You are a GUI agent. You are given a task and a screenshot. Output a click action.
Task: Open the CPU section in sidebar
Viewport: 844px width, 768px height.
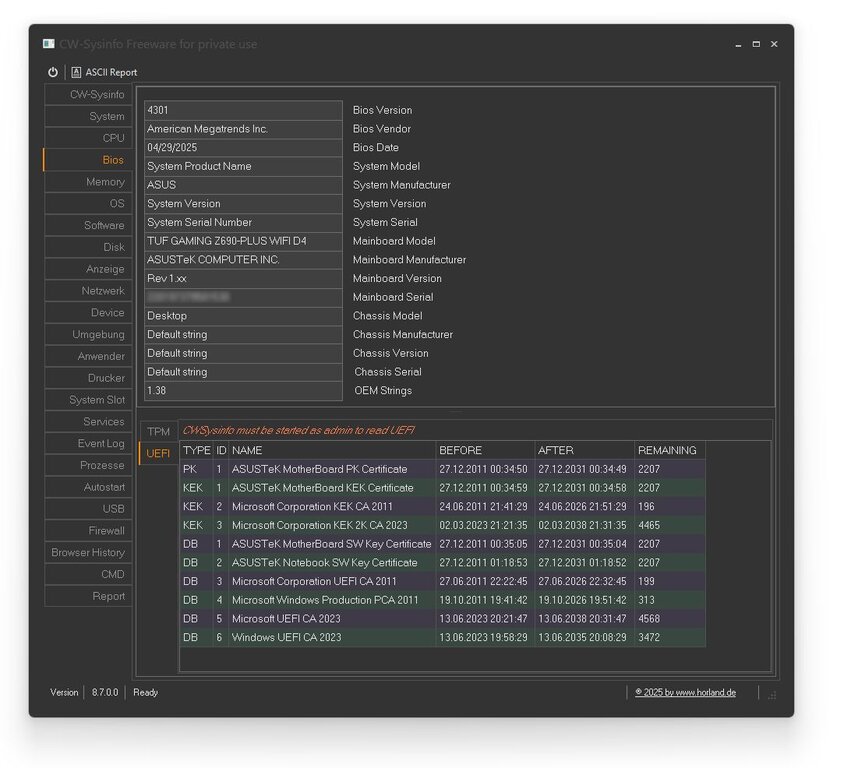(x=88, y=138)
